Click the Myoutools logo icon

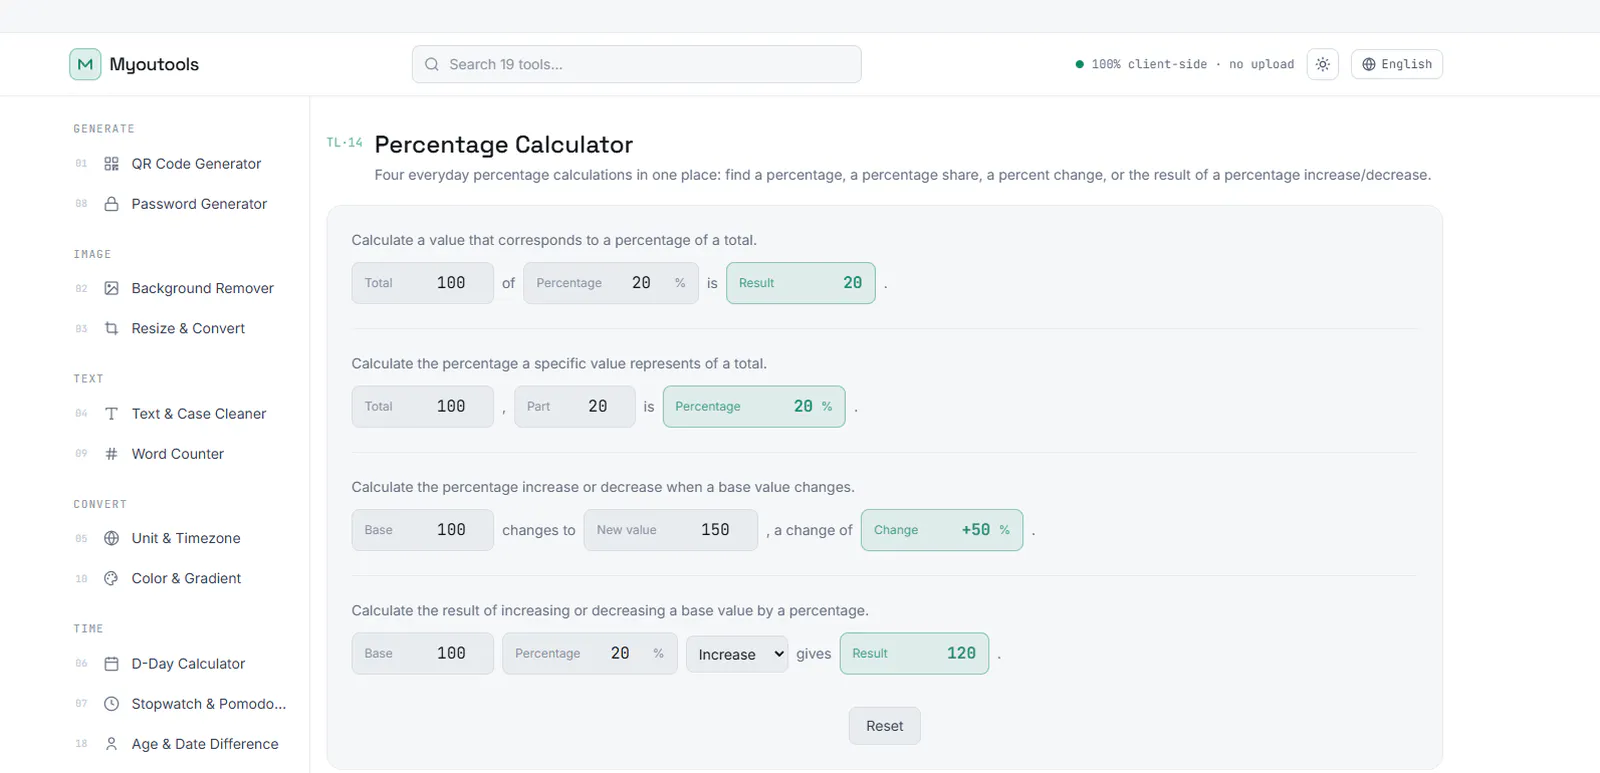(x=85, y=64)
